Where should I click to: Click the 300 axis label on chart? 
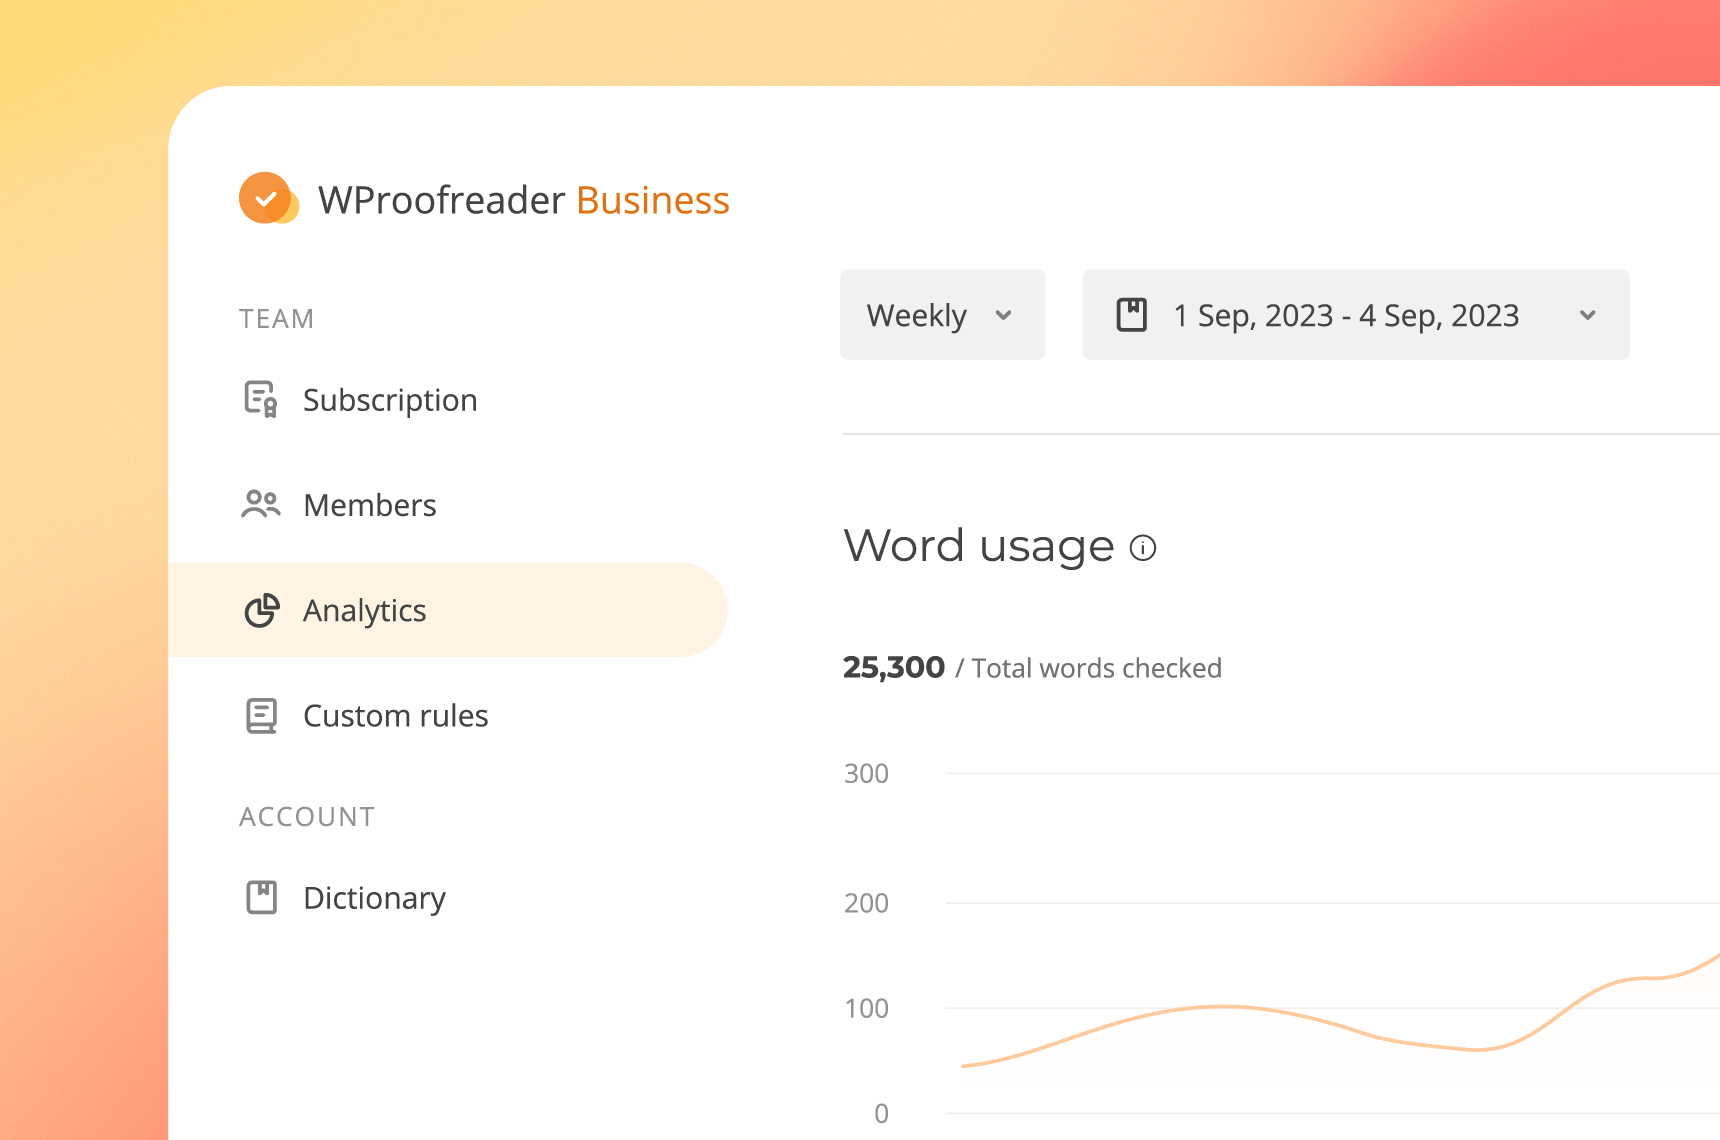pos(866,774)
